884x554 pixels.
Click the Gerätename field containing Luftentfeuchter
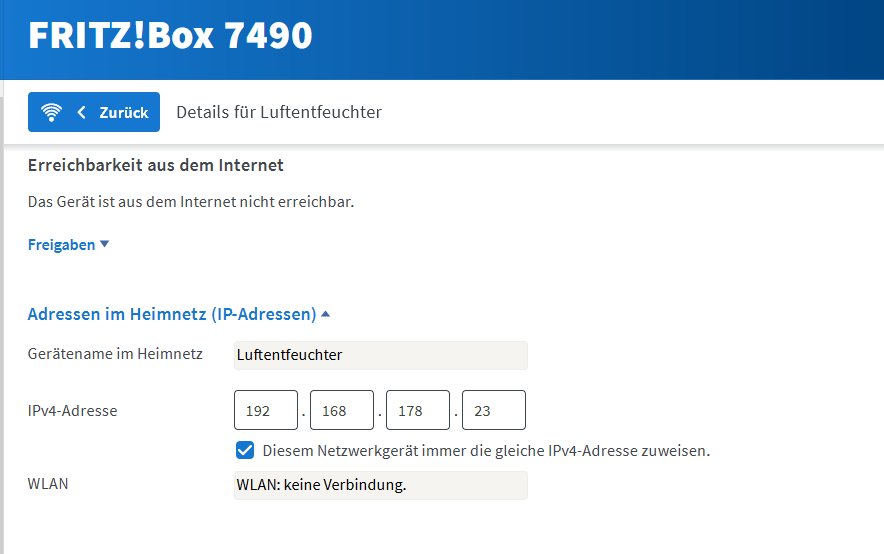tap(381, 355)
